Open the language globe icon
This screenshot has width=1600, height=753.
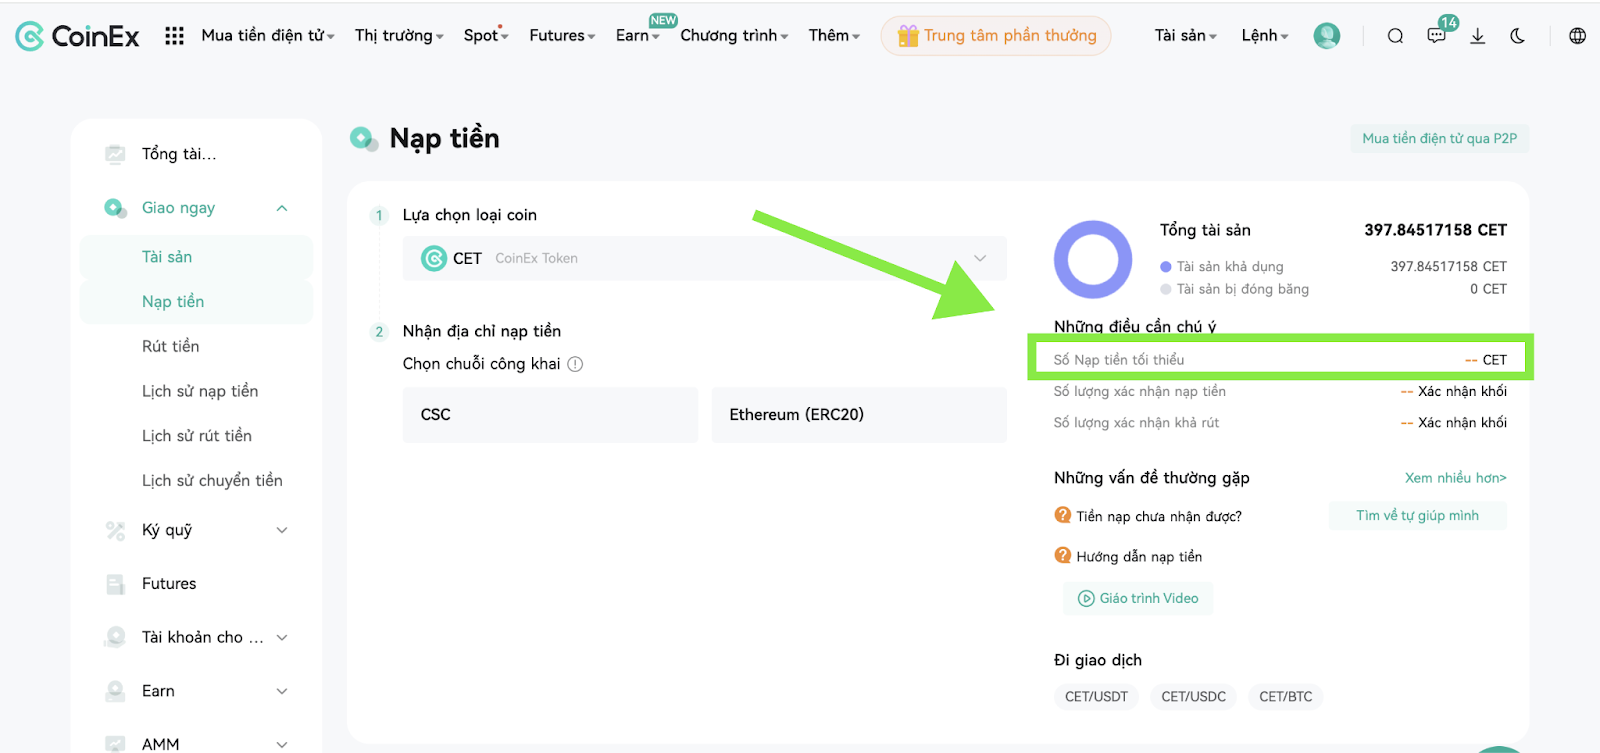pos(1577,36)
